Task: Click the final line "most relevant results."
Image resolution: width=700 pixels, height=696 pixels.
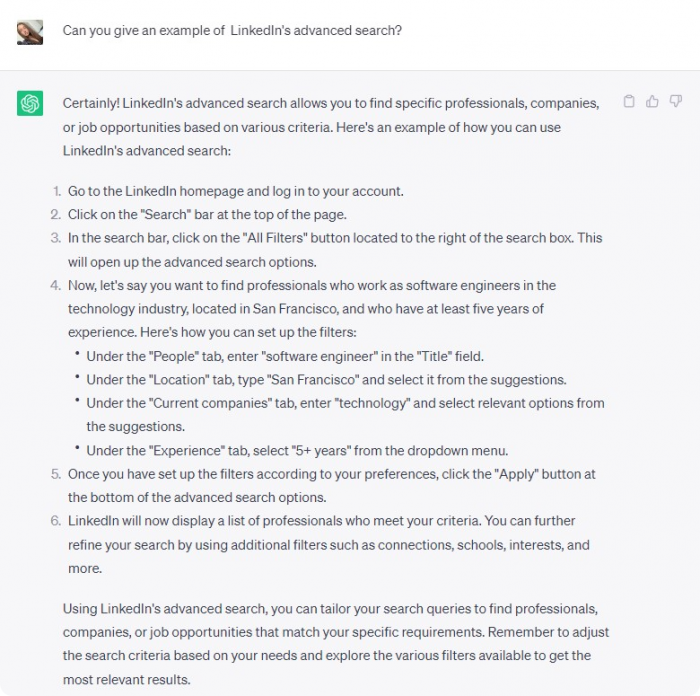Action: (x=126, y=679)
